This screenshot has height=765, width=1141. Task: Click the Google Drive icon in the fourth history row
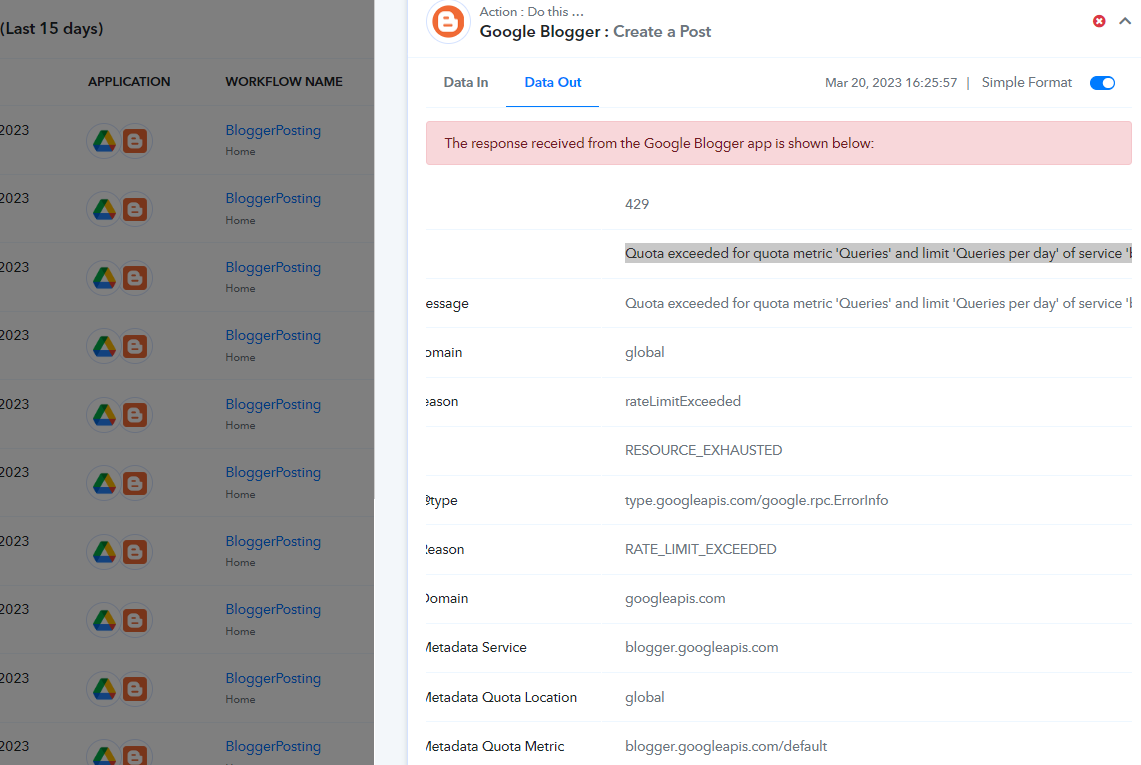(x=104, y=346)
